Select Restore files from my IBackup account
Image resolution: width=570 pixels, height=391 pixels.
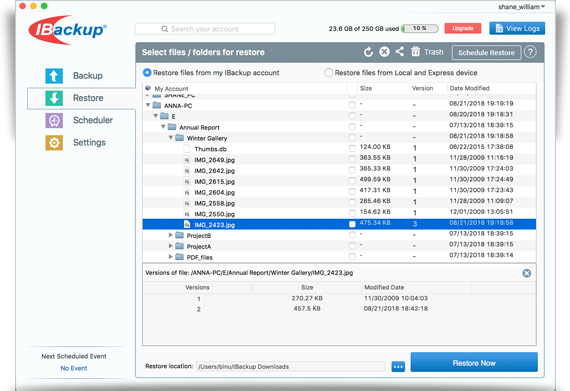pos(147,73)
